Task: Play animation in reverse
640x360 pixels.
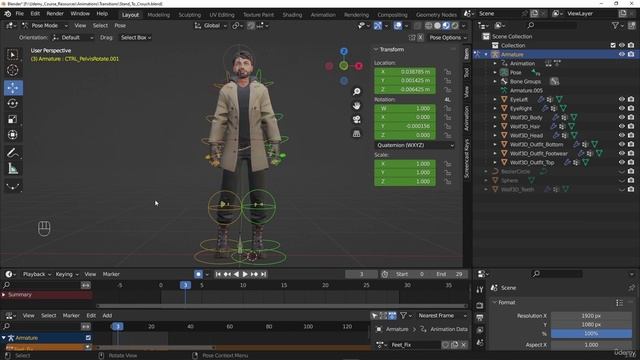Action: (236, 274)
